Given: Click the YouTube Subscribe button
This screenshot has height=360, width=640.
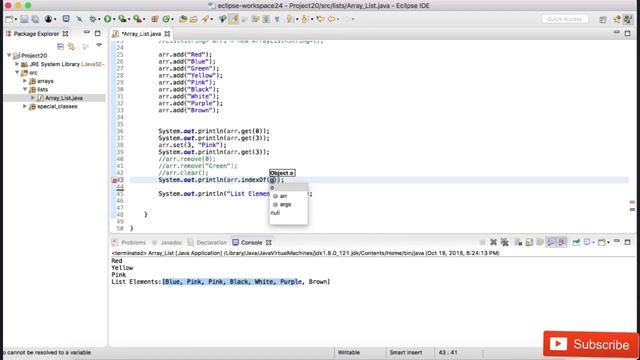Looking at the screenshot, I should 591,344.
